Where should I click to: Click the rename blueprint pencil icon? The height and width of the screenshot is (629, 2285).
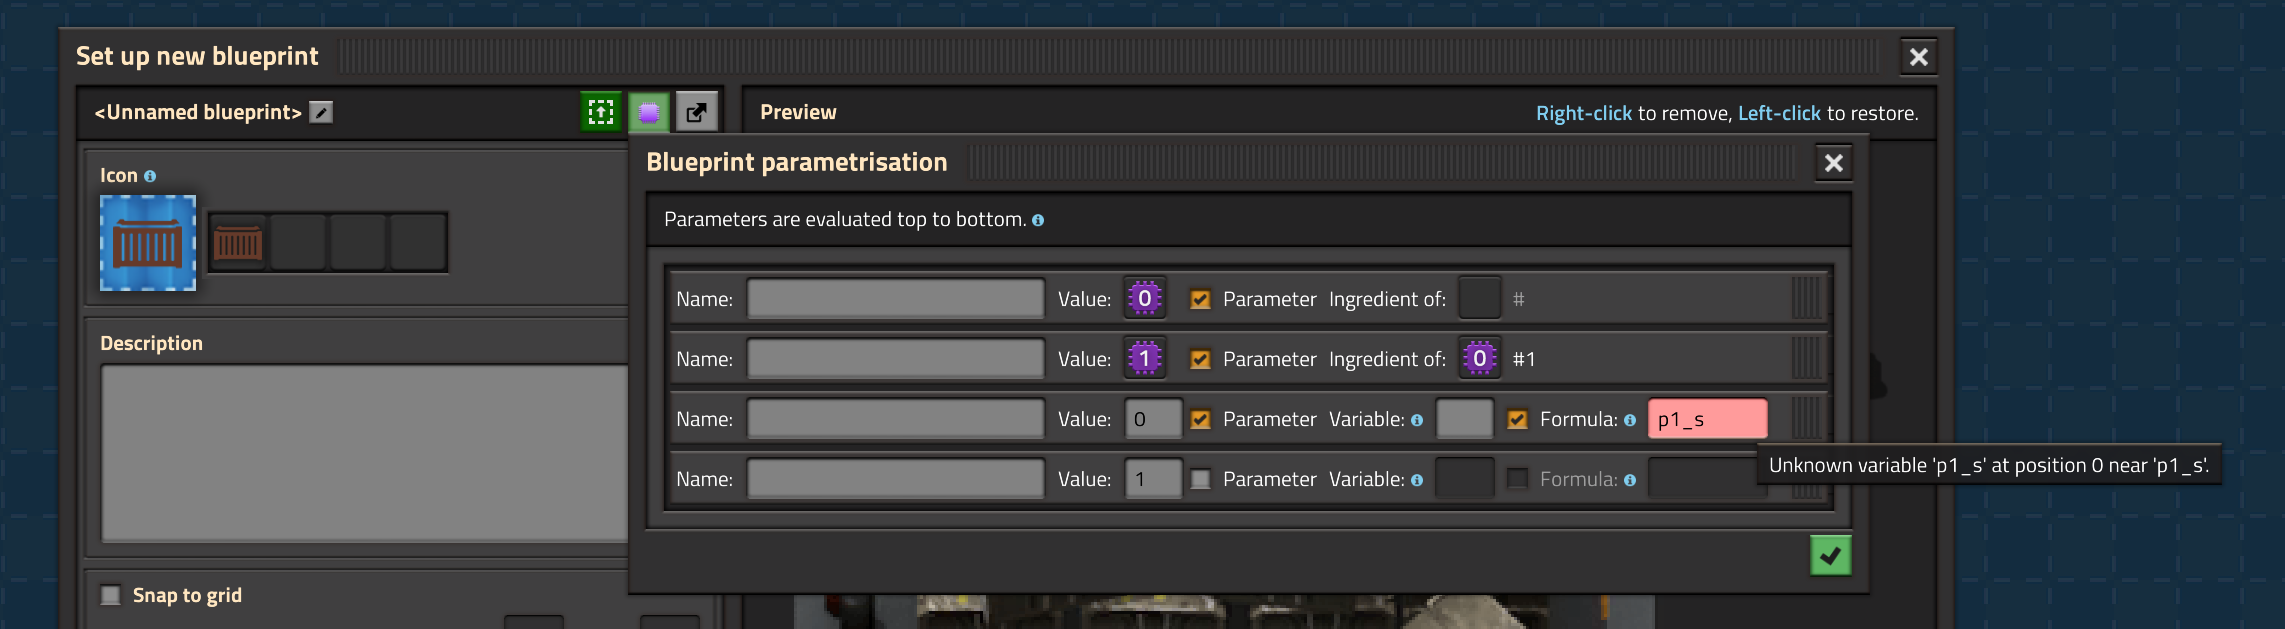pyautogui.click(x=321, y=112)
